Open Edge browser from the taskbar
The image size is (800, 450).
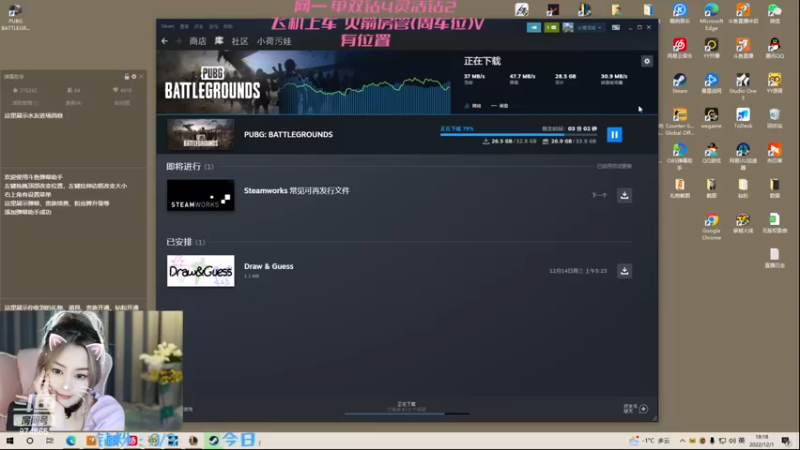[x=70, y=440]
